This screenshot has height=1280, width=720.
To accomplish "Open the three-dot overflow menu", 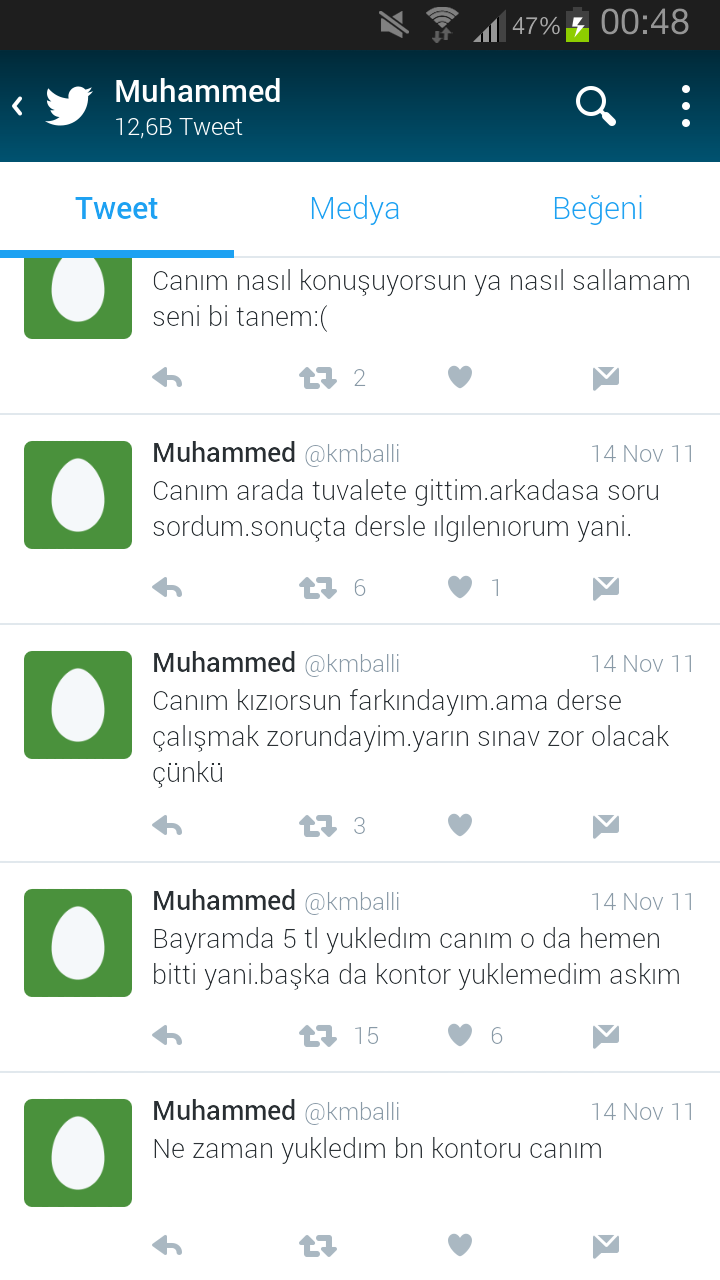I will [686, 106].
